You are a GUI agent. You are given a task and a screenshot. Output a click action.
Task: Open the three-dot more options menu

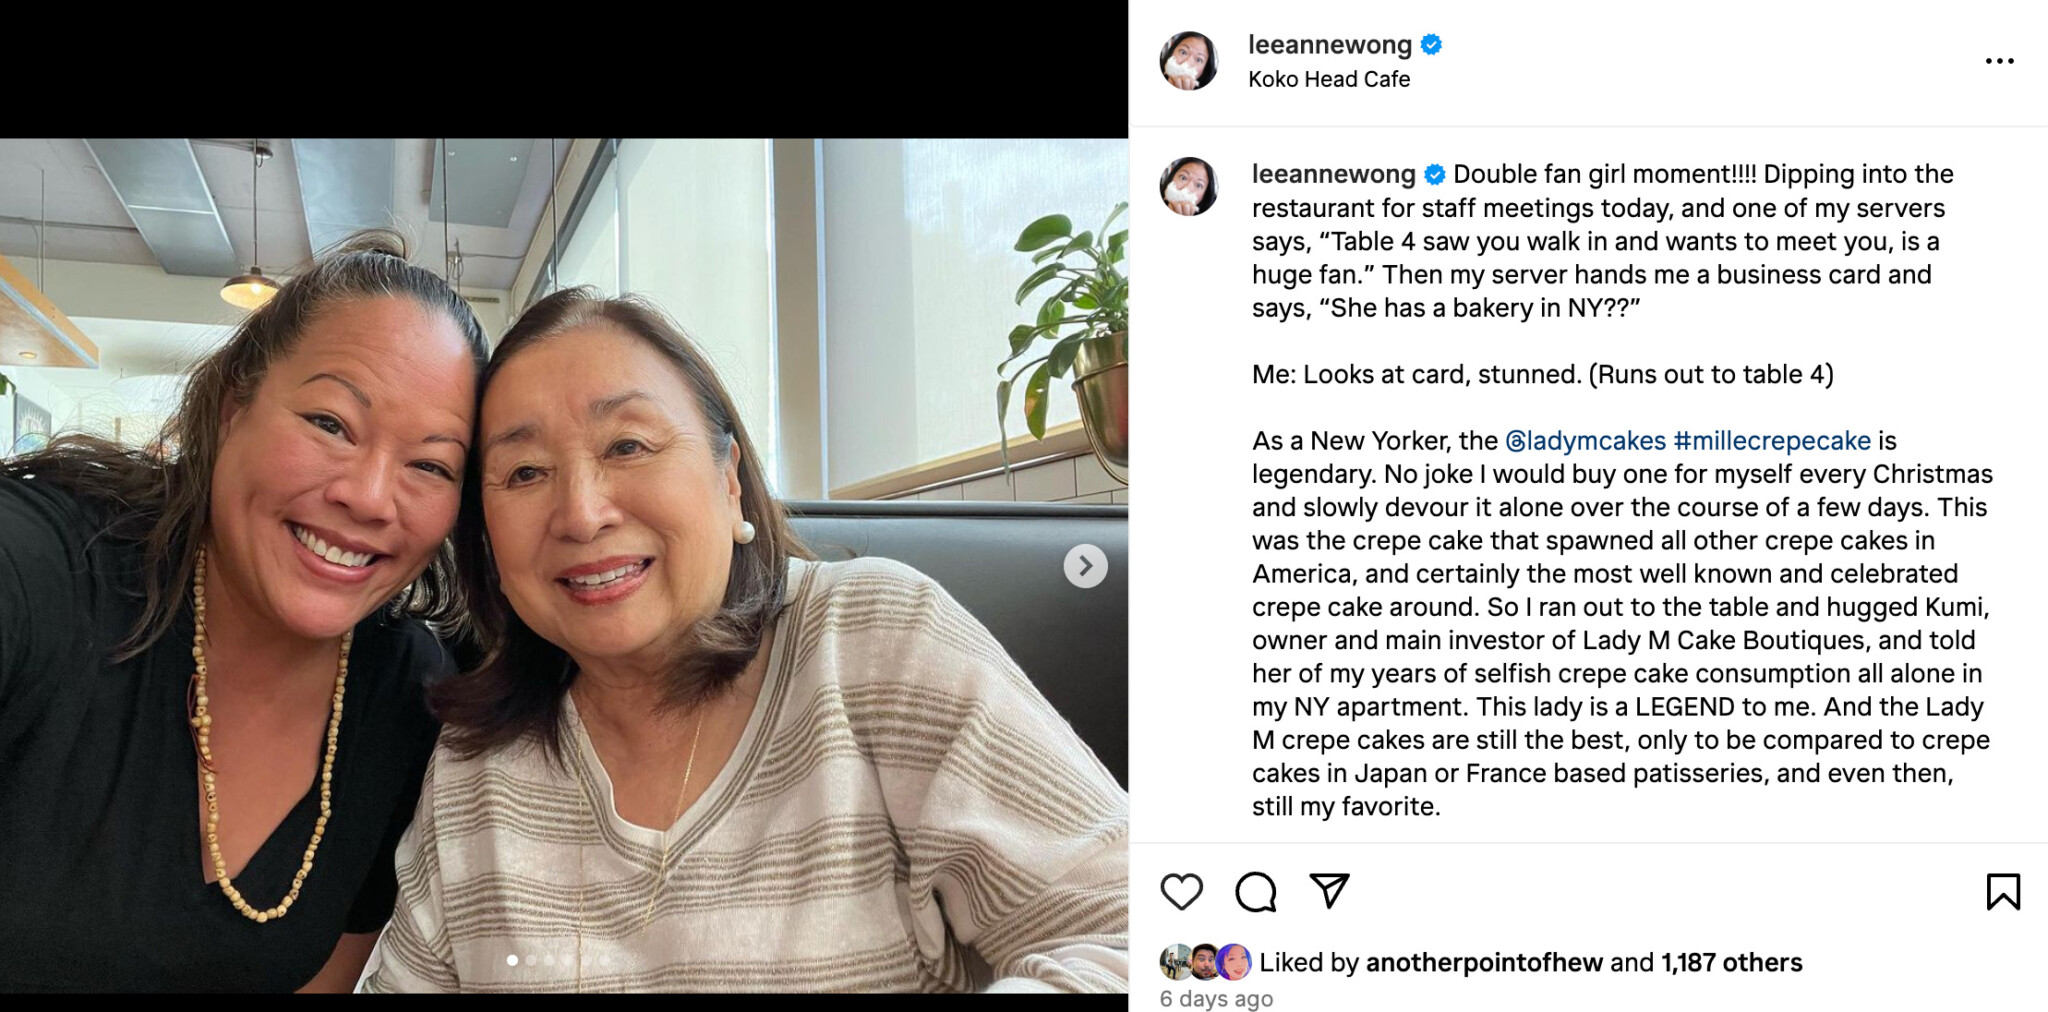(1999, 61)
